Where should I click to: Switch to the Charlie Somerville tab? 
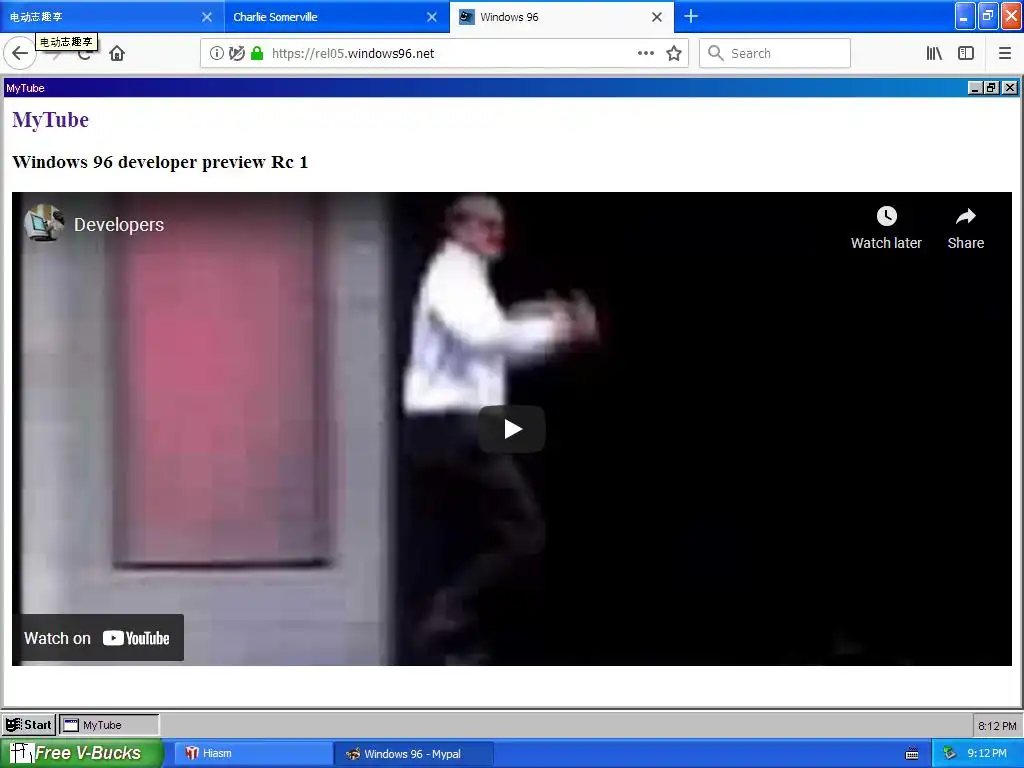point(337,17)
